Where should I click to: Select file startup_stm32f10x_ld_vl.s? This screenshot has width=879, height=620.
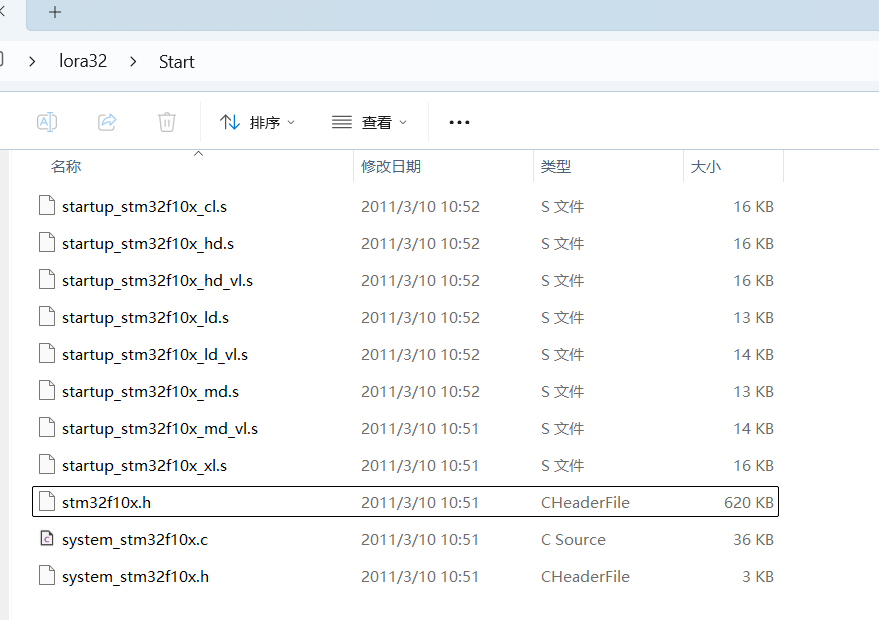405,354
